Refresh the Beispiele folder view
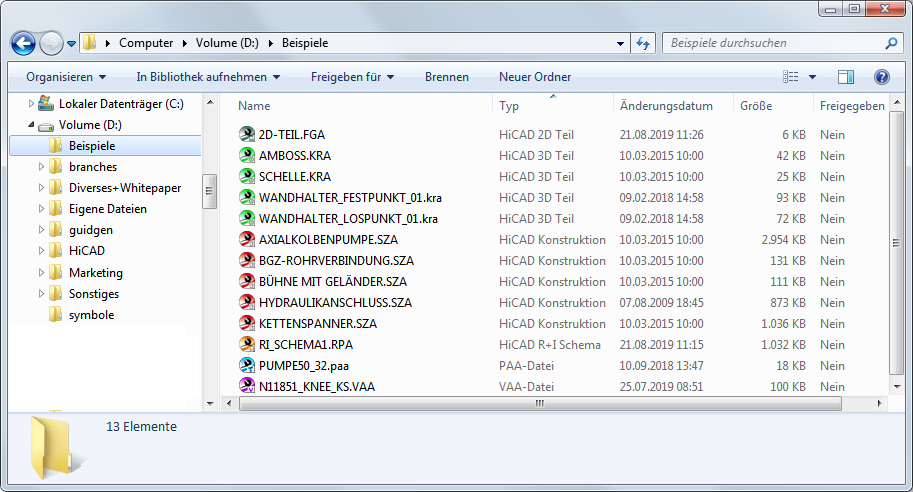This screenshot has width=913, height=492. 643,43
